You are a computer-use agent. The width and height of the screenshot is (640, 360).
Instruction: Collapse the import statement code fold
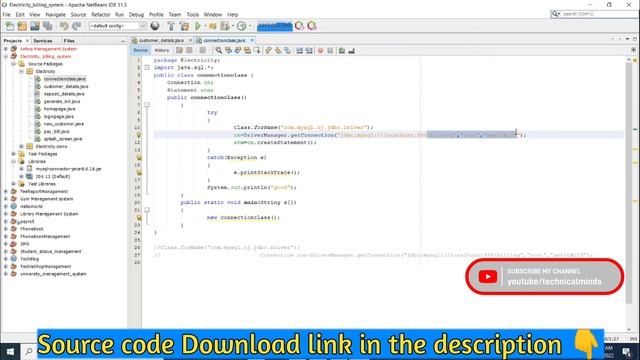(147, 68)
